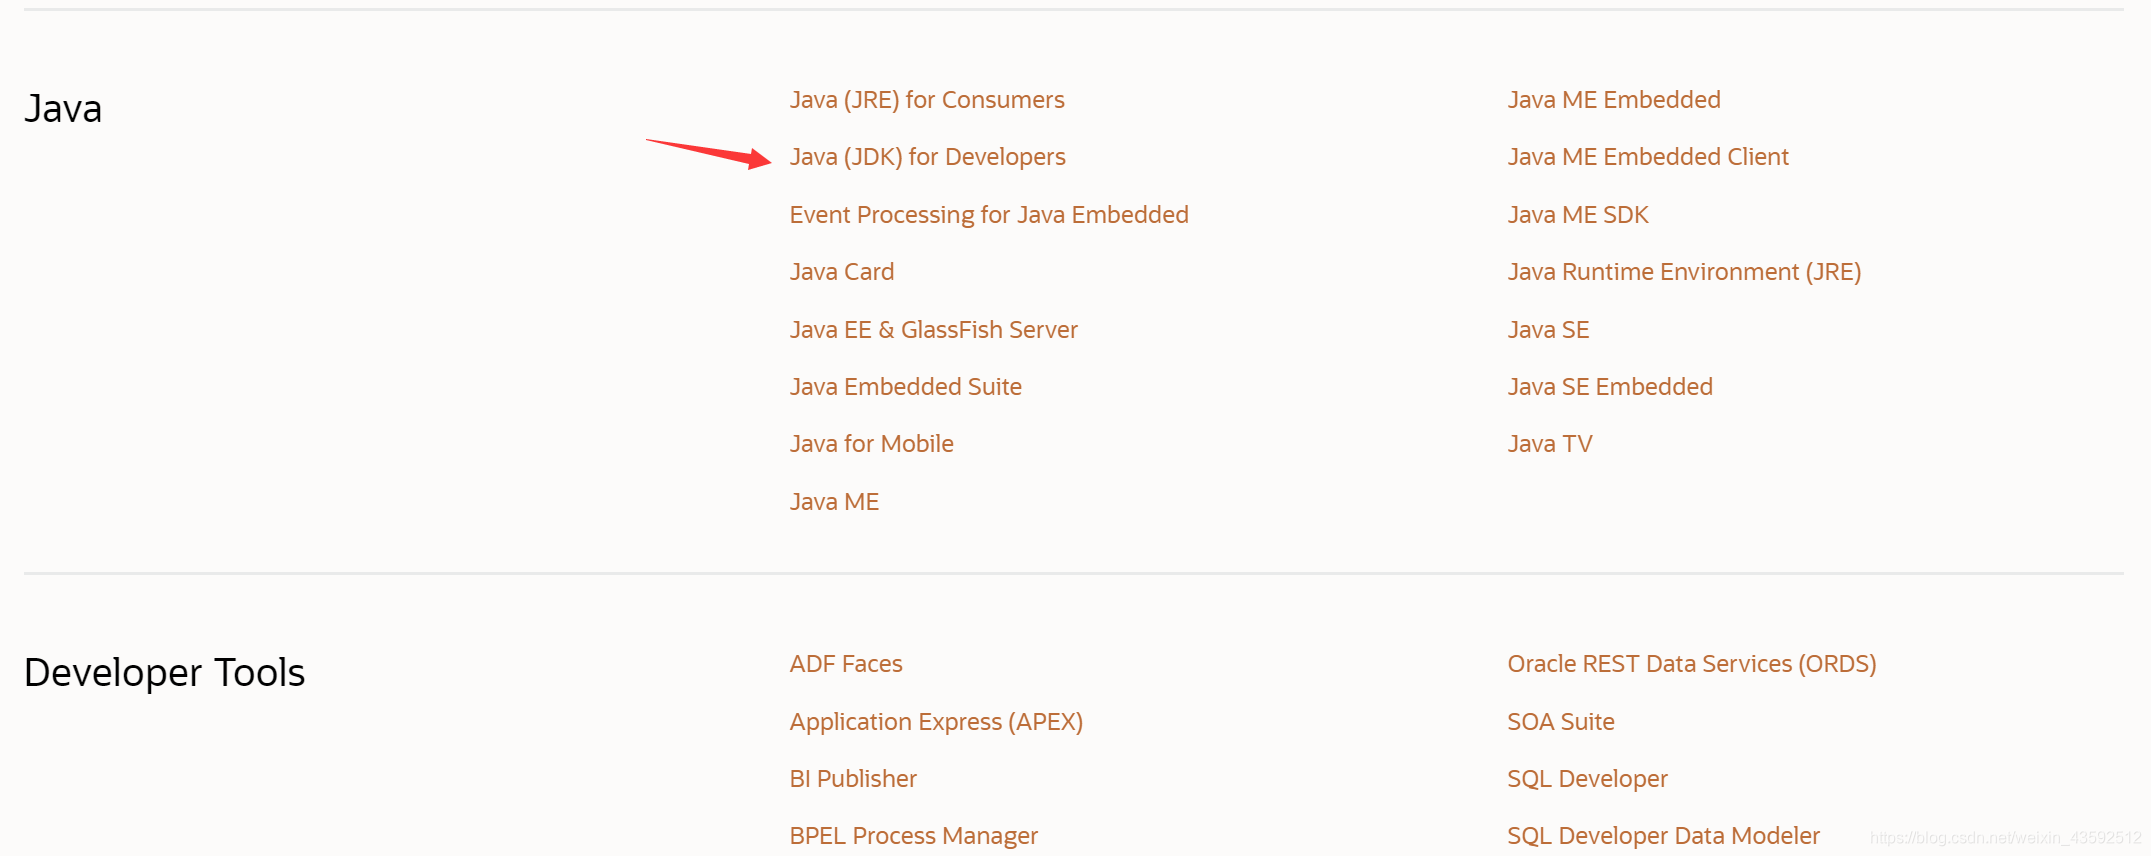Viewport: 2151px width, 856px height.
Task: Open the SQL Developer link
Action: coord(1587,779)
